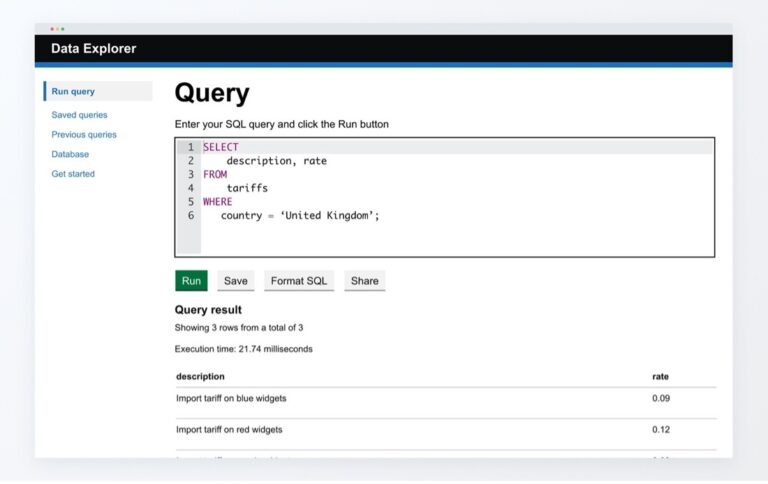Click the green Run button
Image resolution: width=768 pixels, height=484 pixels.
tap(191, 281)
